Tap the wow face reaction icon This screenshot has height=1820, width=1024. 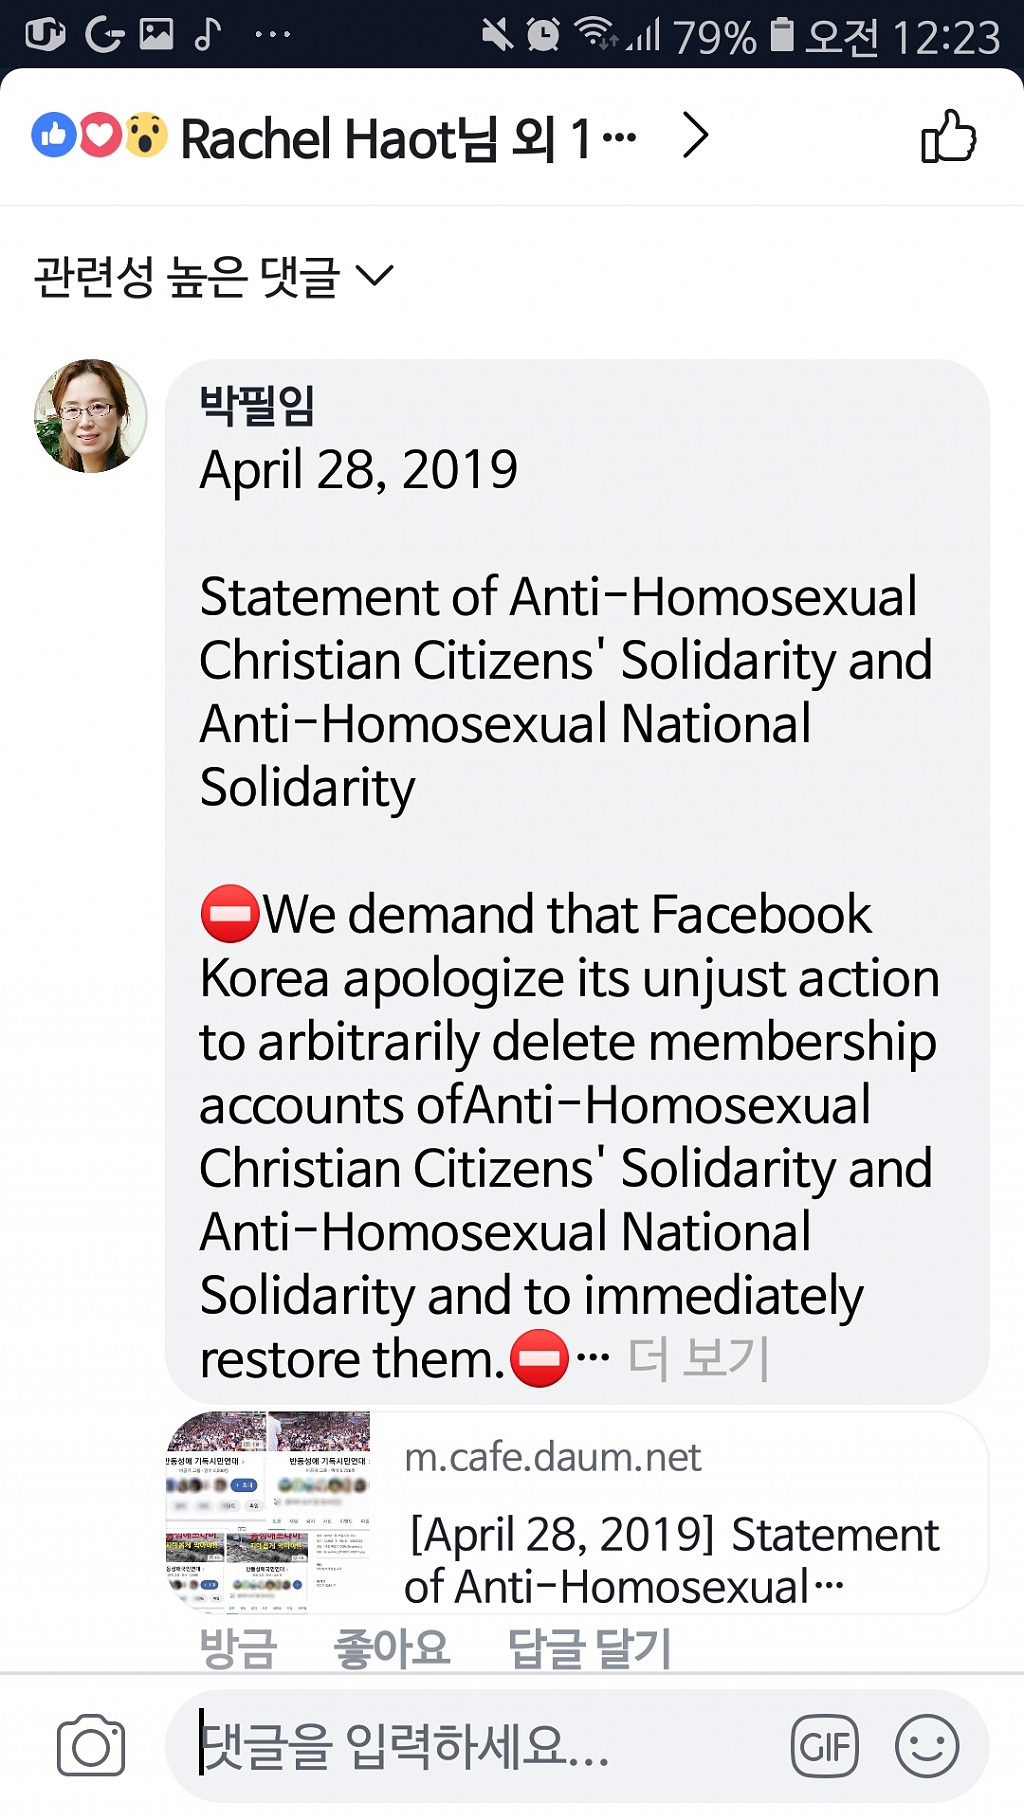tap(146, 135)
